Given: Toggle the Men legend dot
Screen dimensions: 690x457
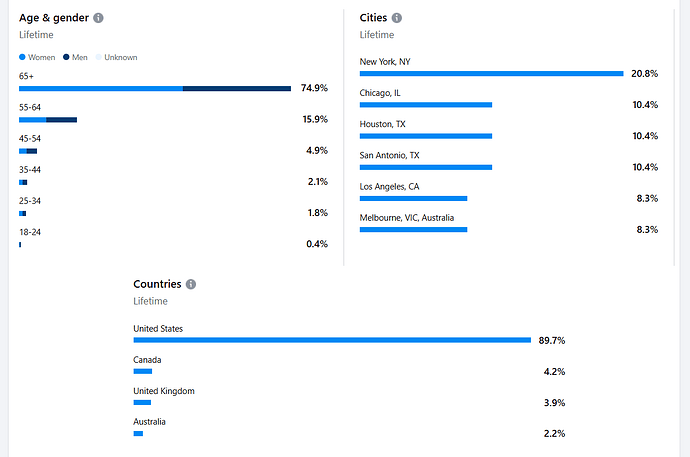Looking at the screenshot, I should (66, 57).
